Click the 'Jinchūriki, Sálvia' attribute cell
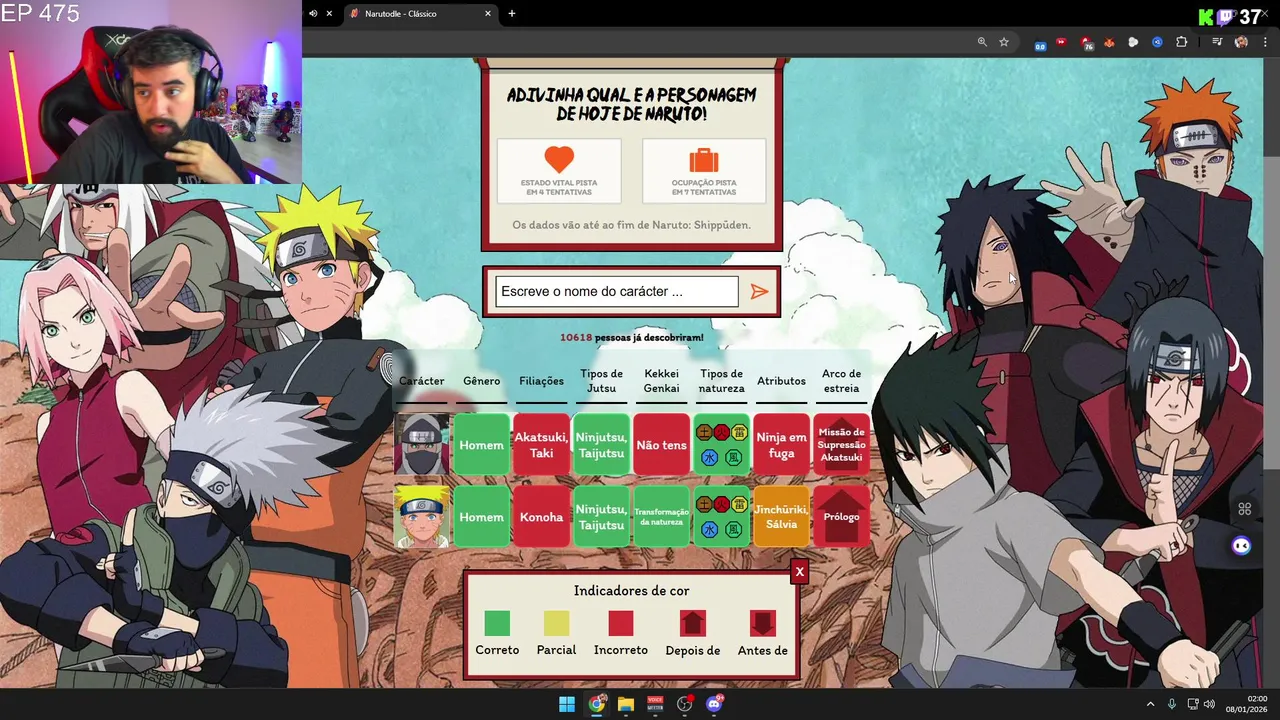 click(x=781, y=517)
